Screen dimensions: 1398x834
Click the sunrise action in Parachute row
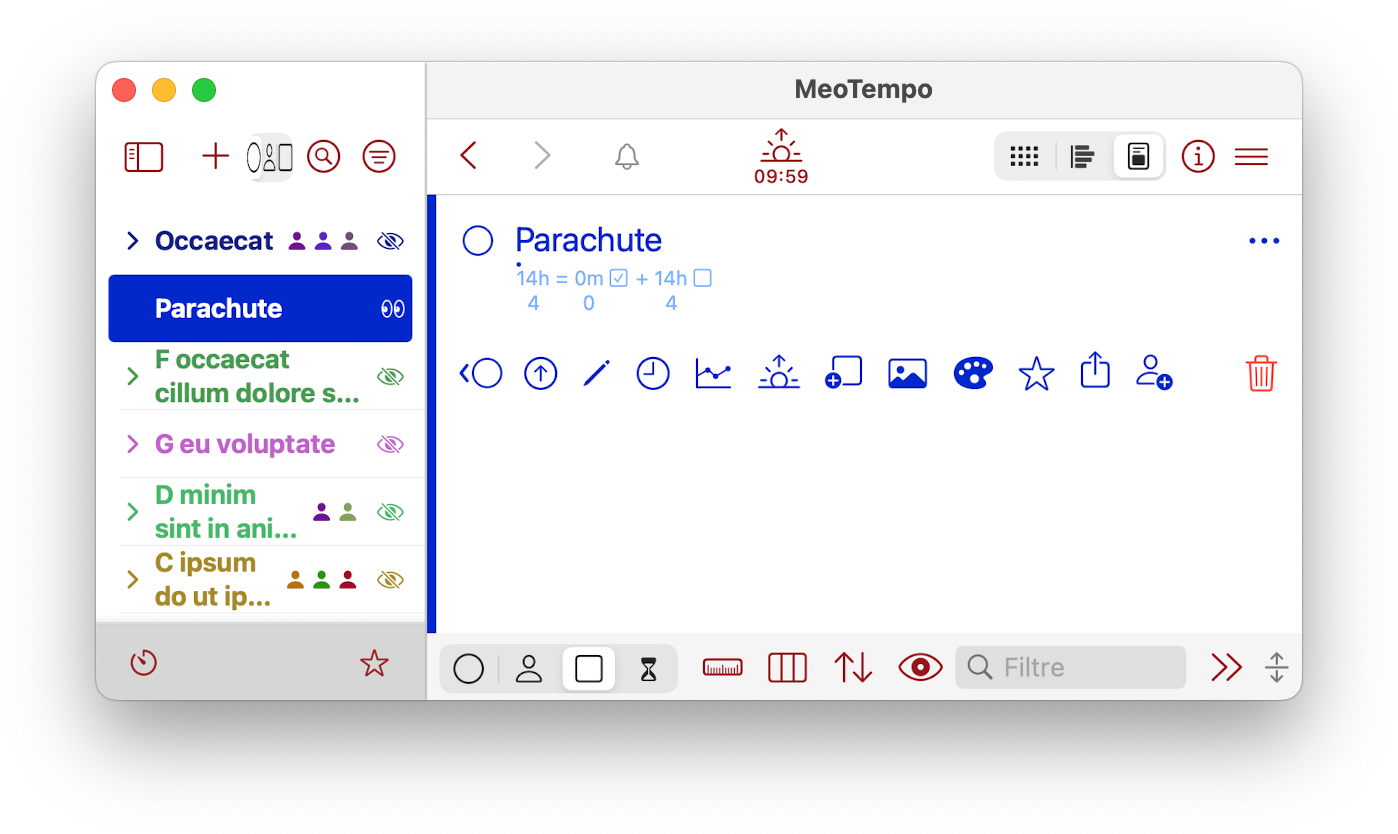[779, 372]
